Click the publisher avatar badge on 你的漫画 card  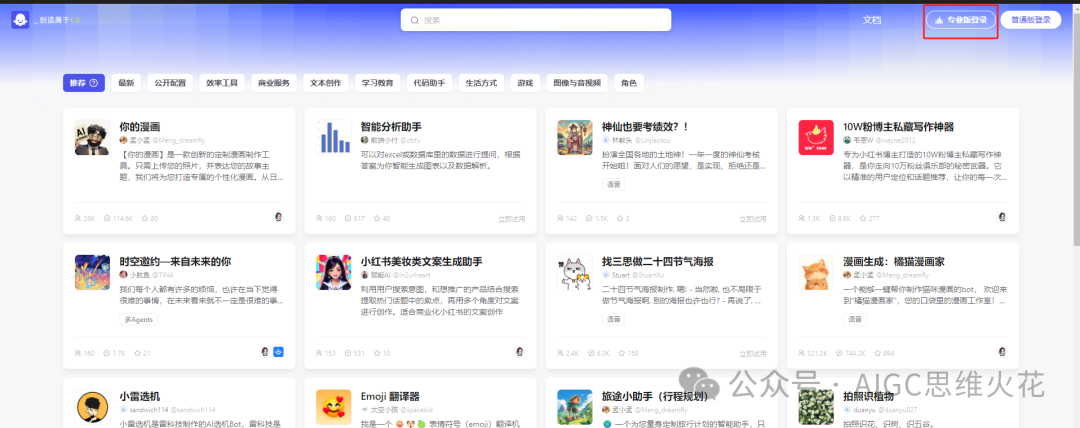point(278,216)
